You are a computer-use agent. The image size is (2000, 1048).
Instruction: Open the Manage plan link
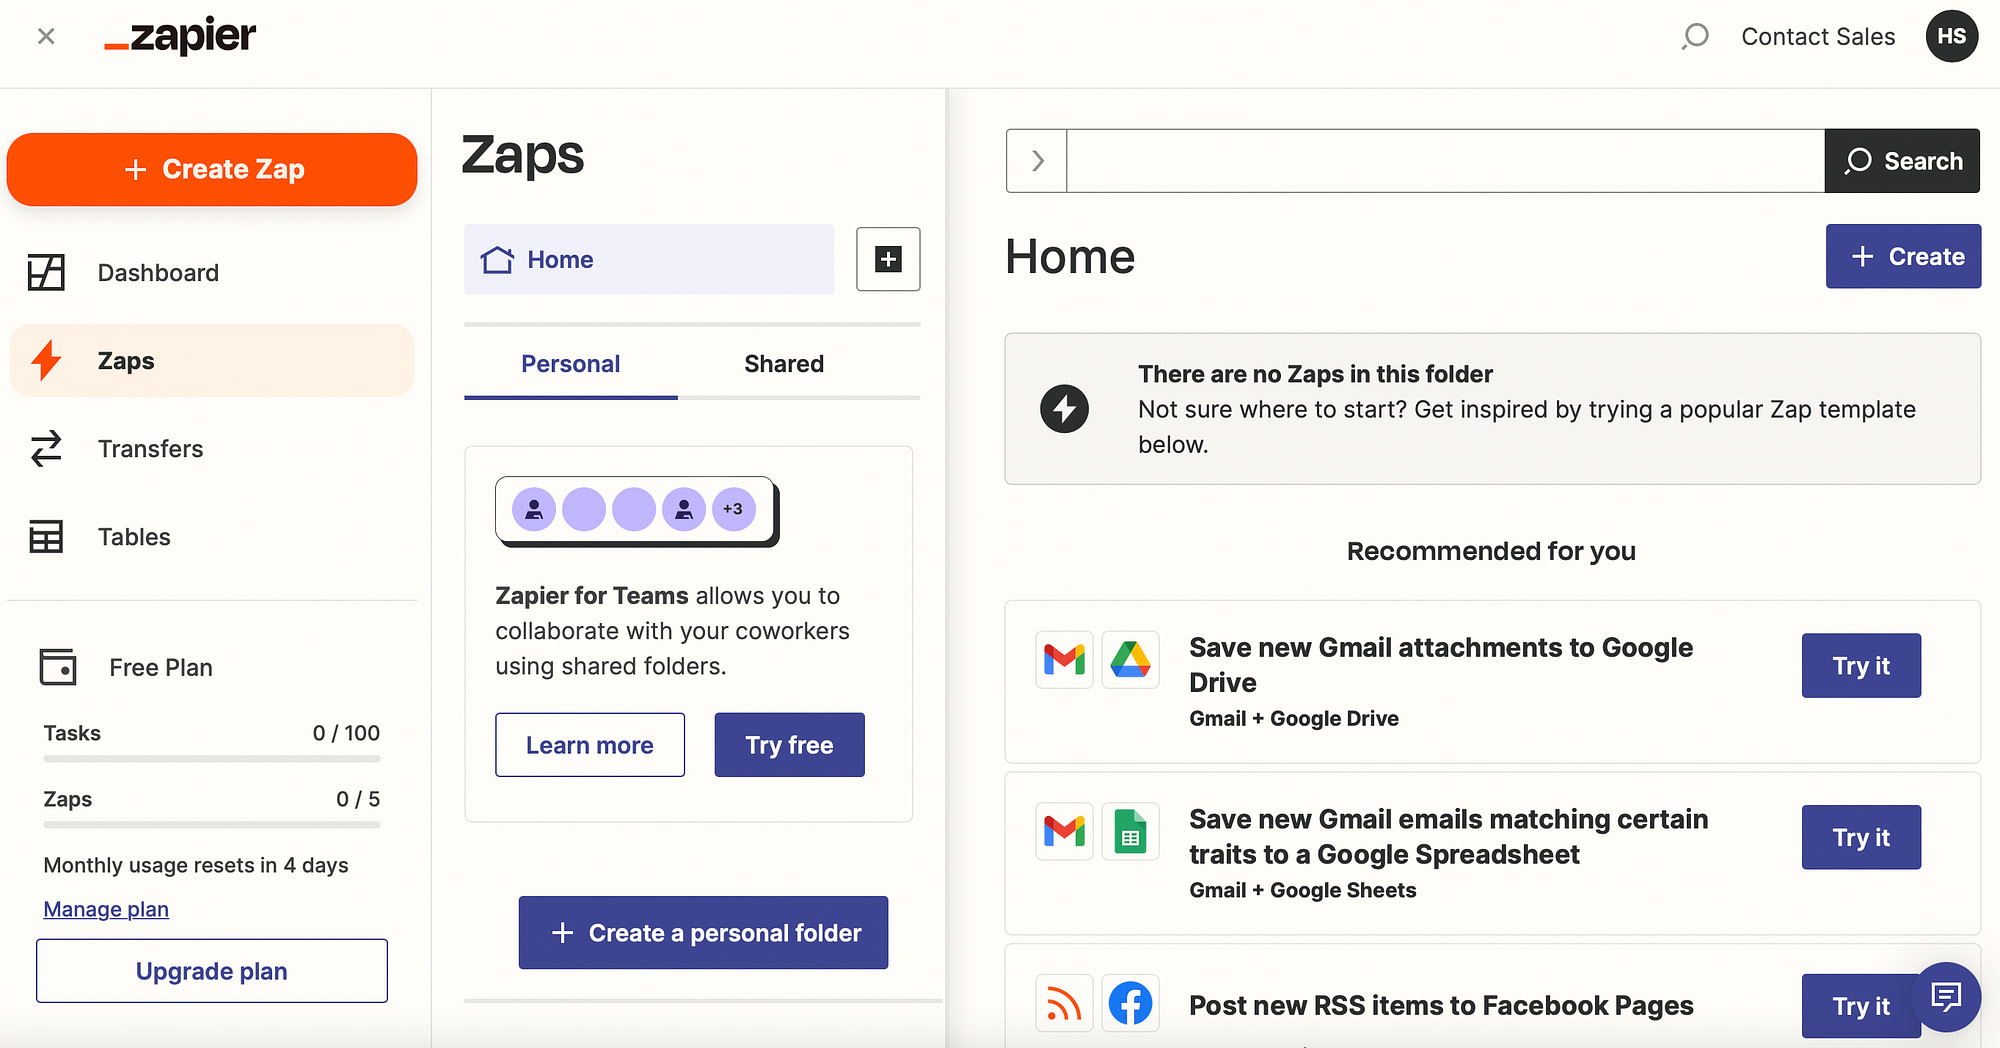click(106, 909)
